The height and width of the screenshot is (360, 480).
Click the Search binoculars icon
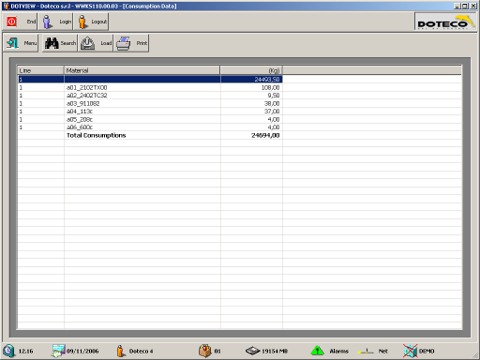51,43
